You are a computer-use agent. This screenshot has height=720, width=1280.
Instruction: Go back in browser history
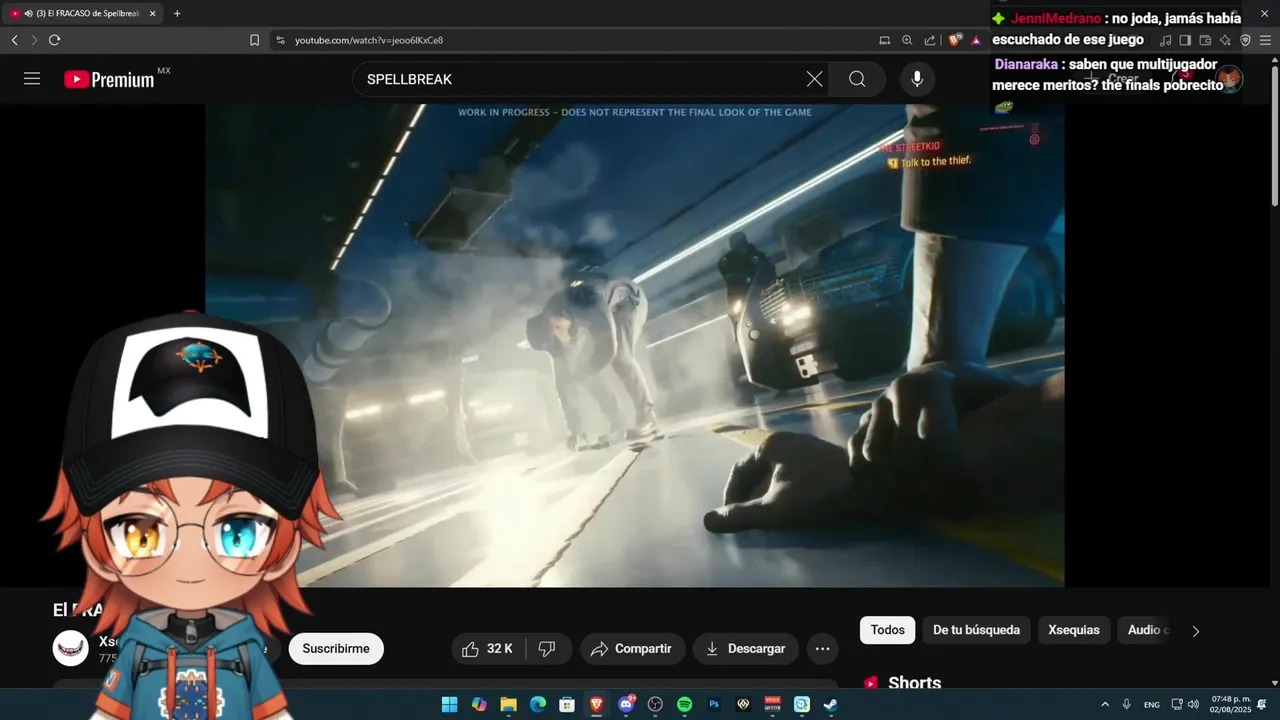(x=14, y=40)
